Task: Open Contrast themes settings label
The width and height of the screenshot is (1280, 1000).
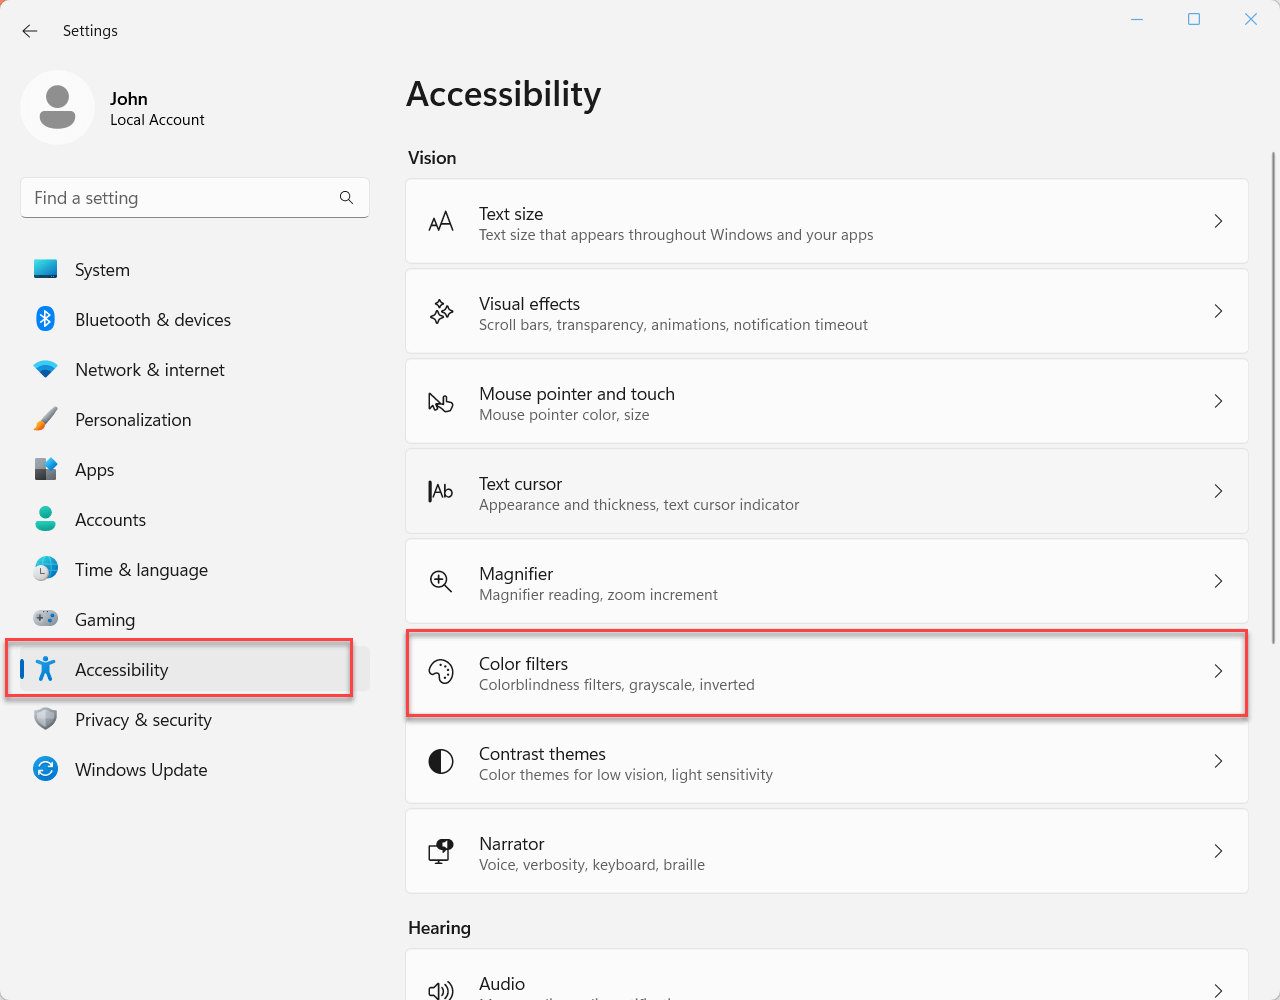Action: coord(542,753)
